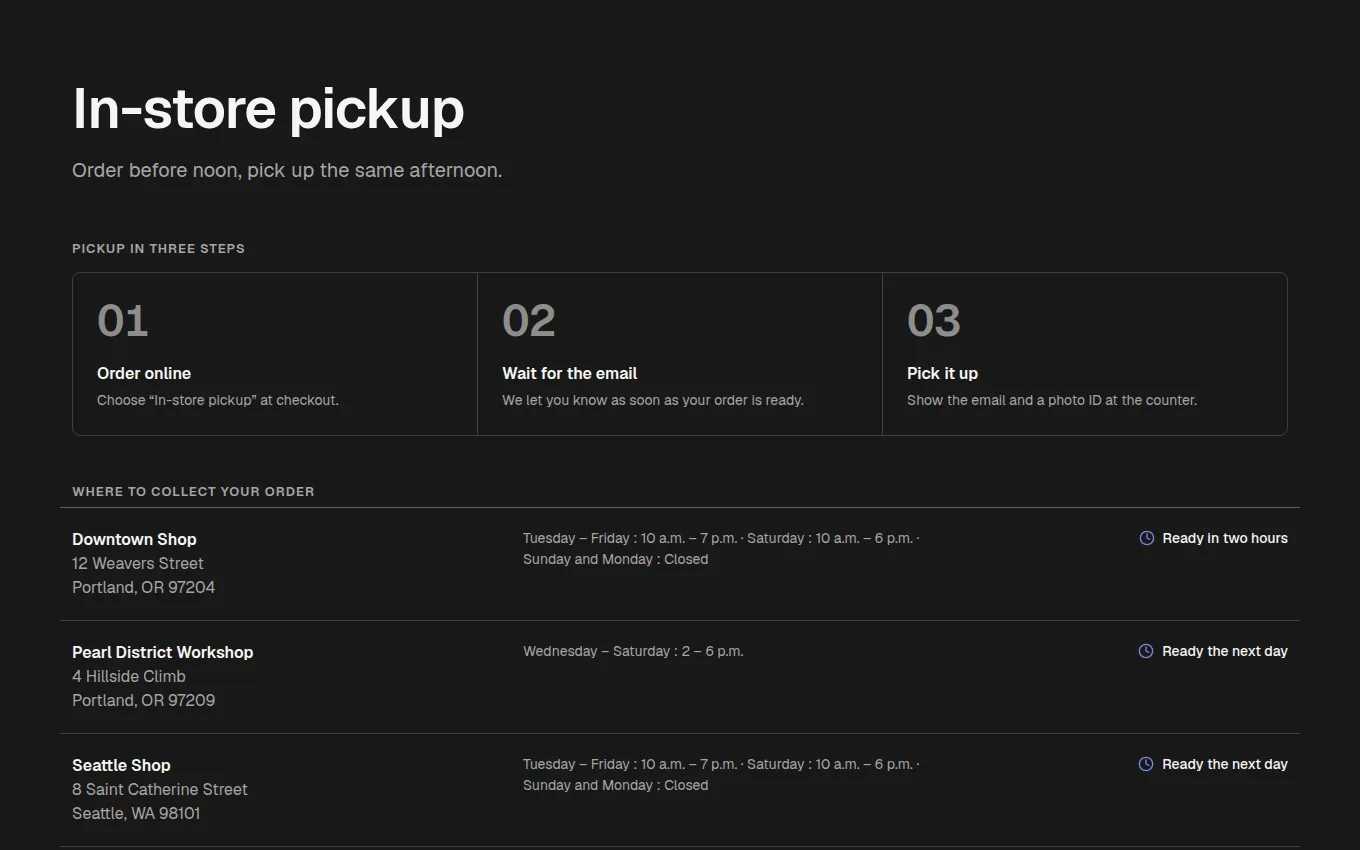Click the "Seattle, WA 98101" address line
This screenshot has height=850, width=1360.
136,813
